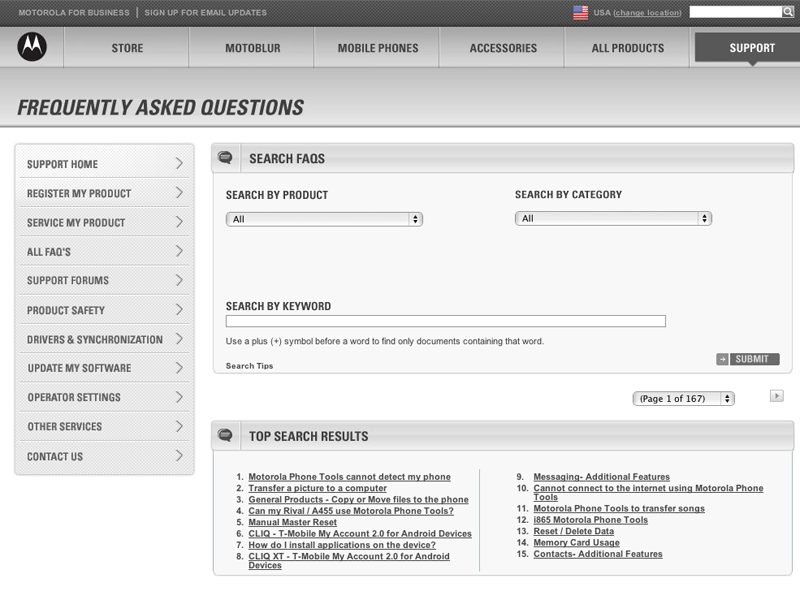The height and width of the screenshot is (600, 800).
Task: Select Drivers & Synchronization in sidebar
Action: click(104, 339)
